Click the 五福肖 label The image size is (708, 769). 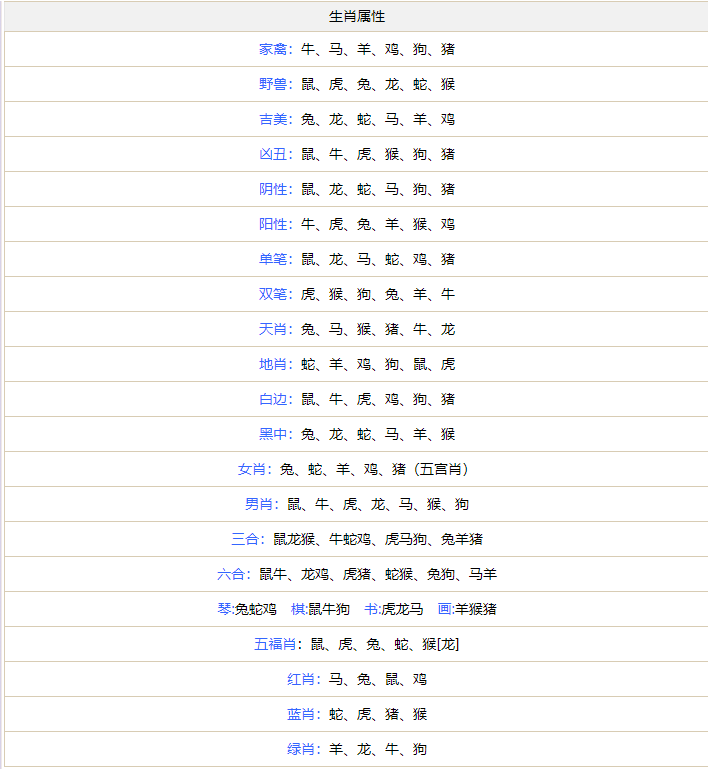click(x=274, y=644)
